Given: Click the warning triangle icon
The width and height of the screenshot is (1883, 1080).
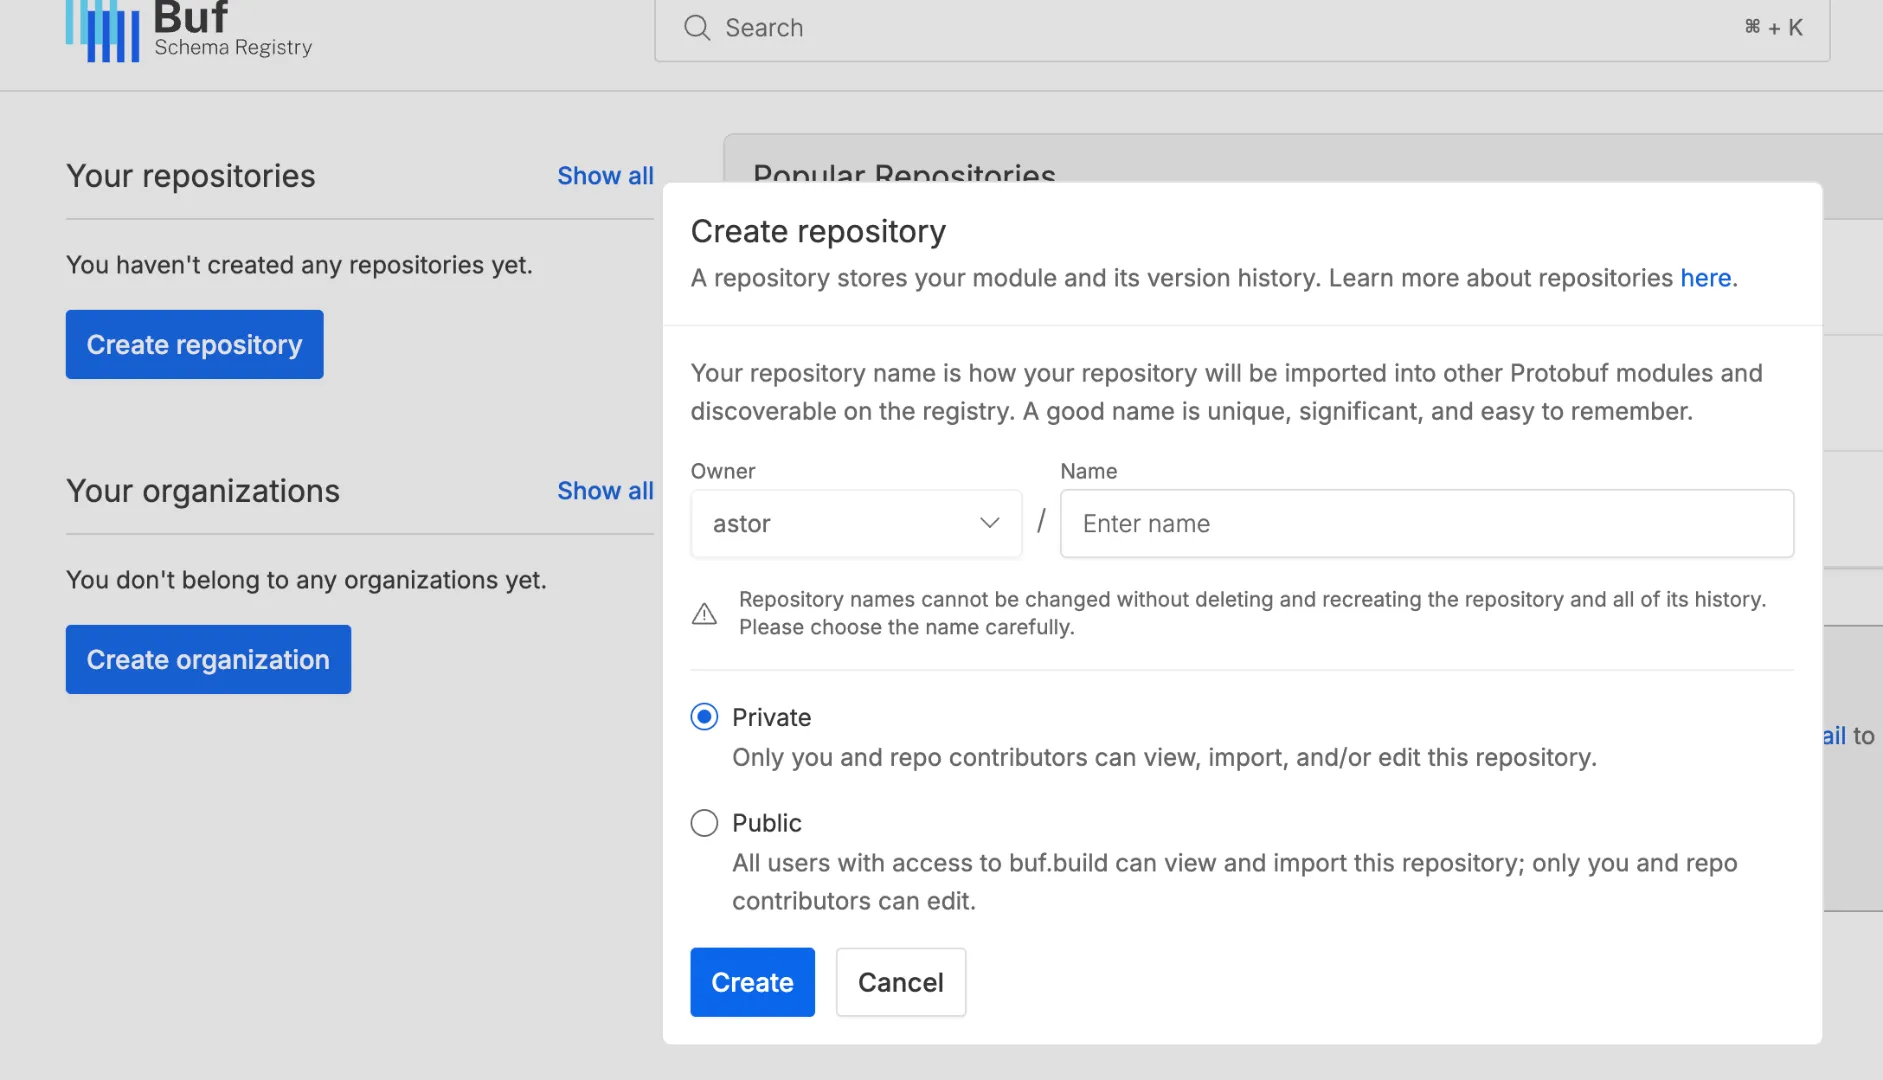Looking at the screenshot, I should tap(704, 613).
